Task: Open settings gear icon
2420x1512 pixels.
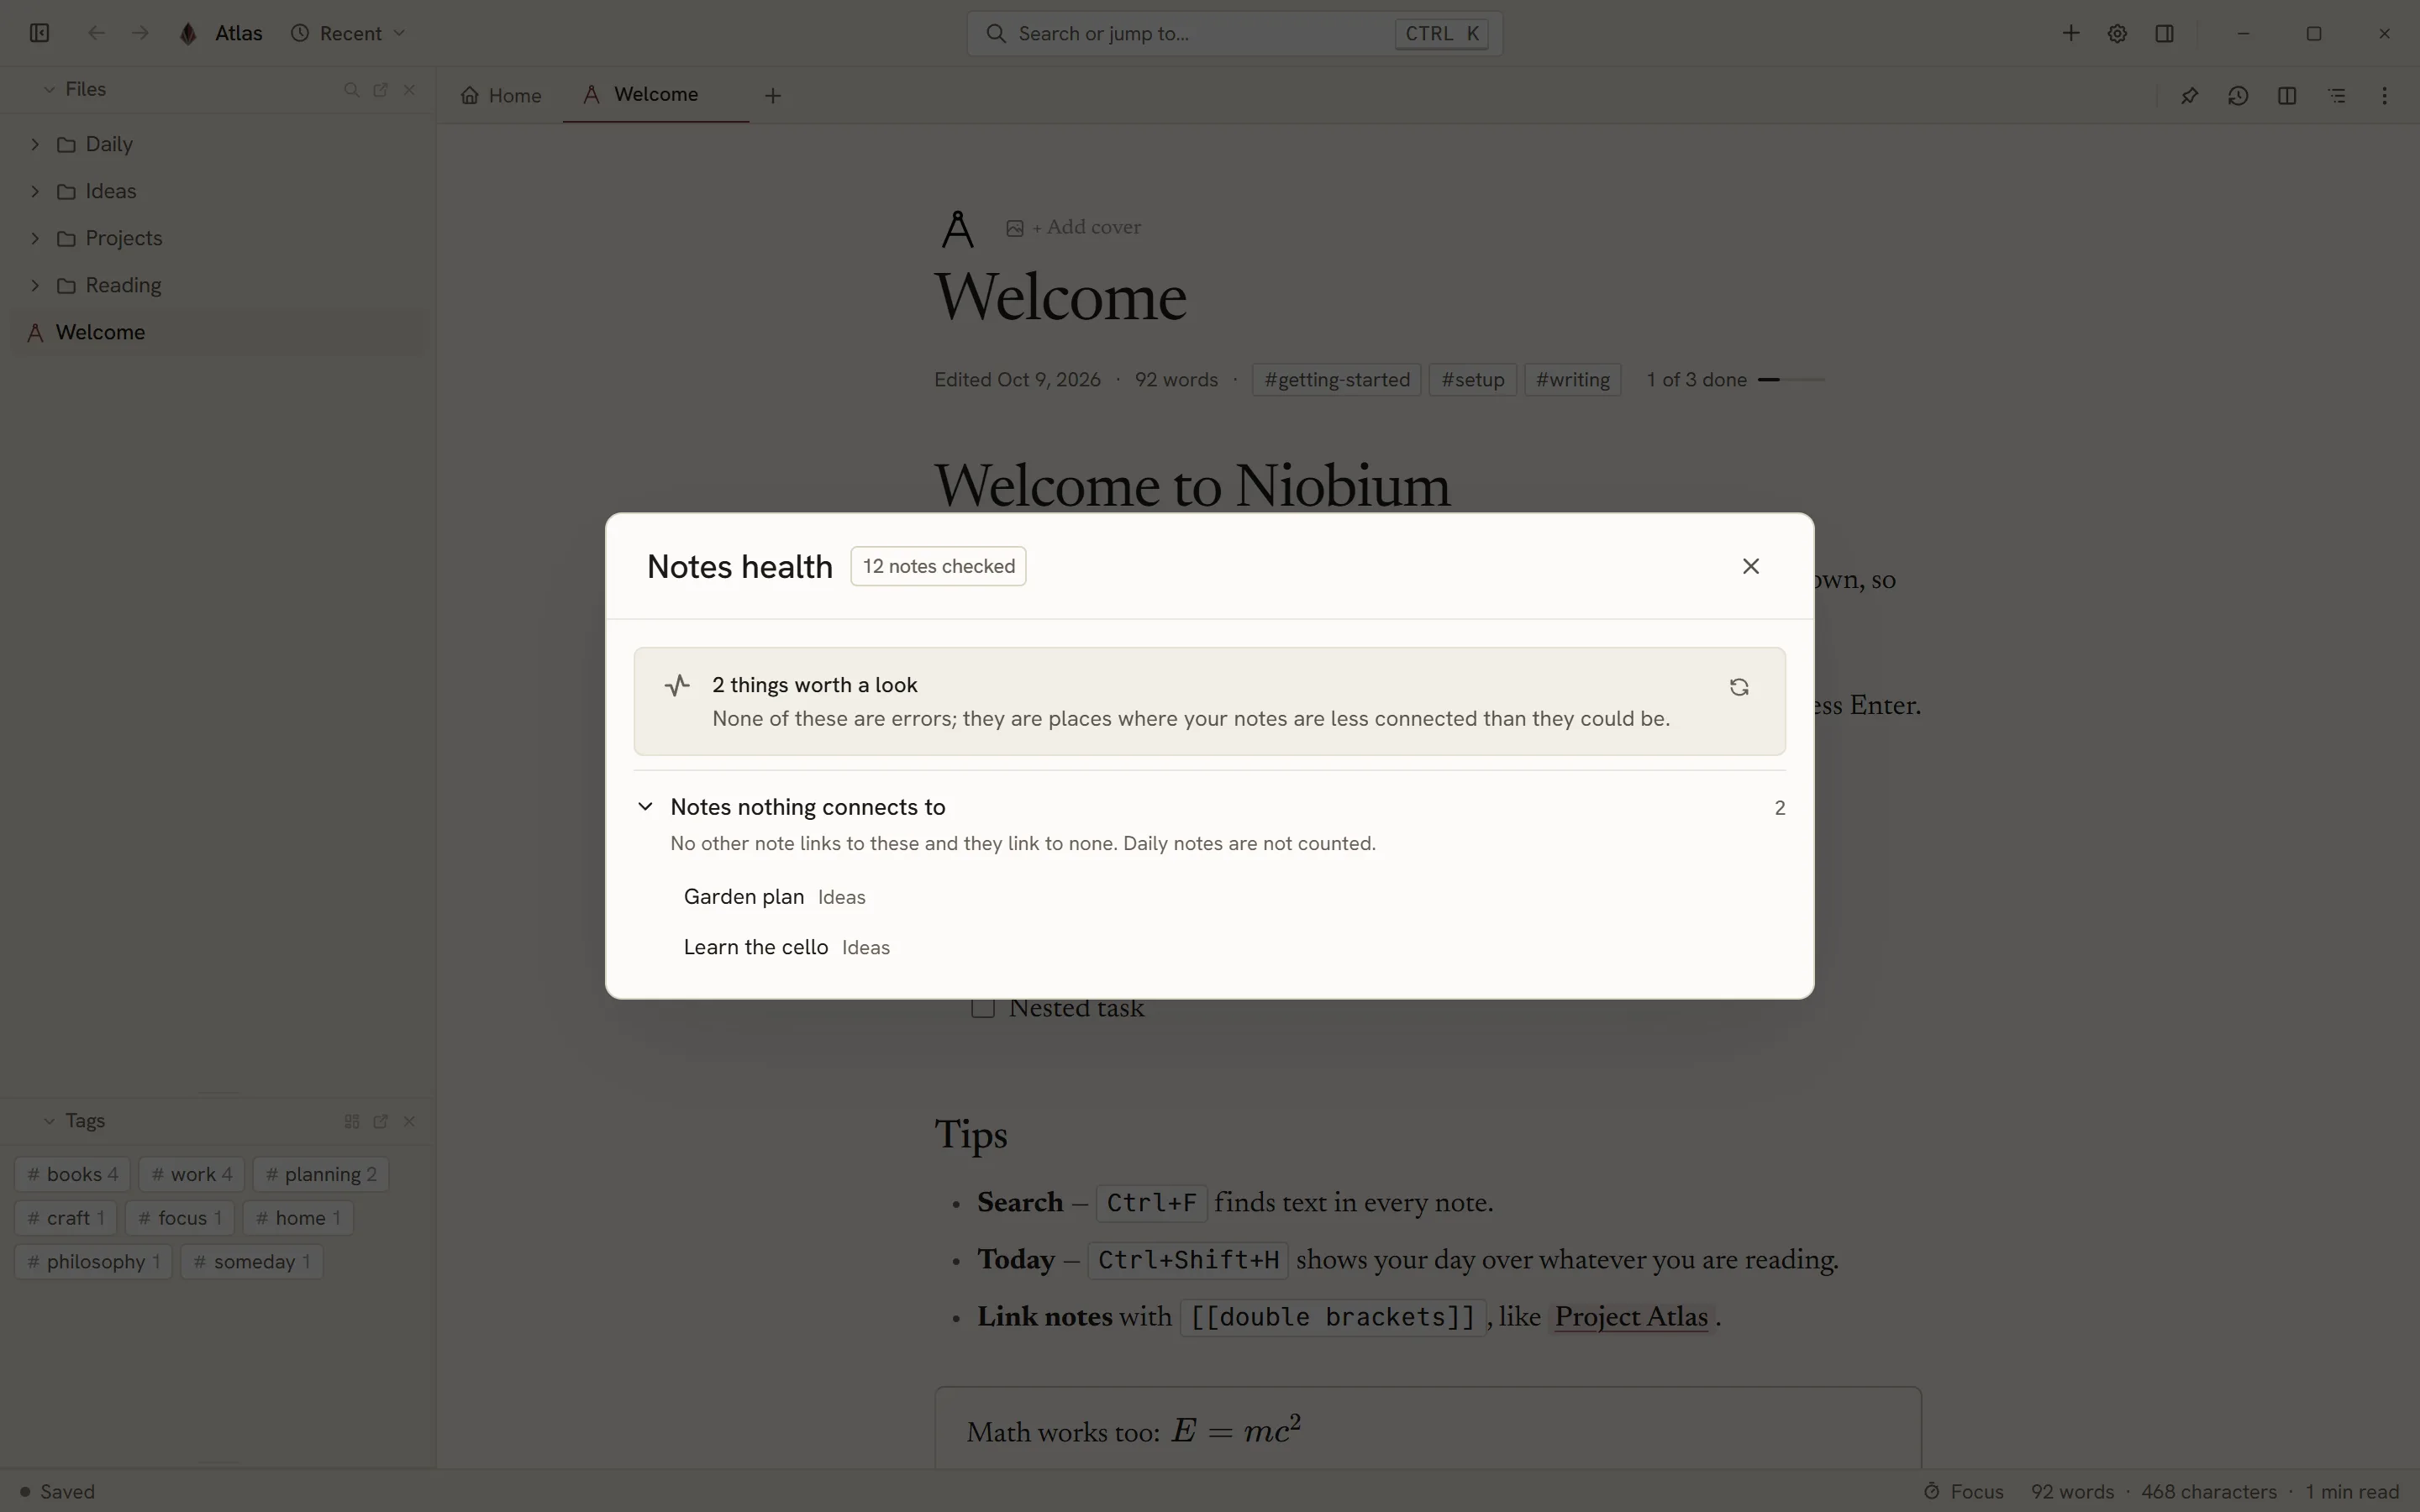Action: [2117, 33]
